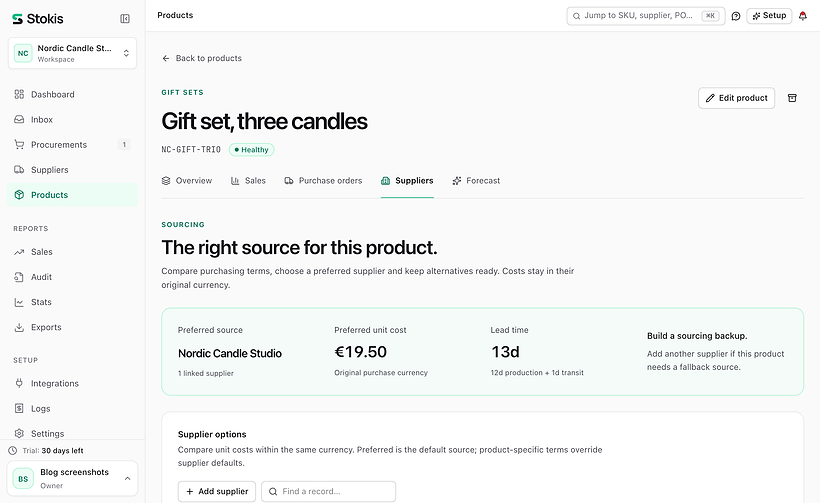Select the Suppliers tab
Viewport: 820px width, 503px height.
(407, 181)
